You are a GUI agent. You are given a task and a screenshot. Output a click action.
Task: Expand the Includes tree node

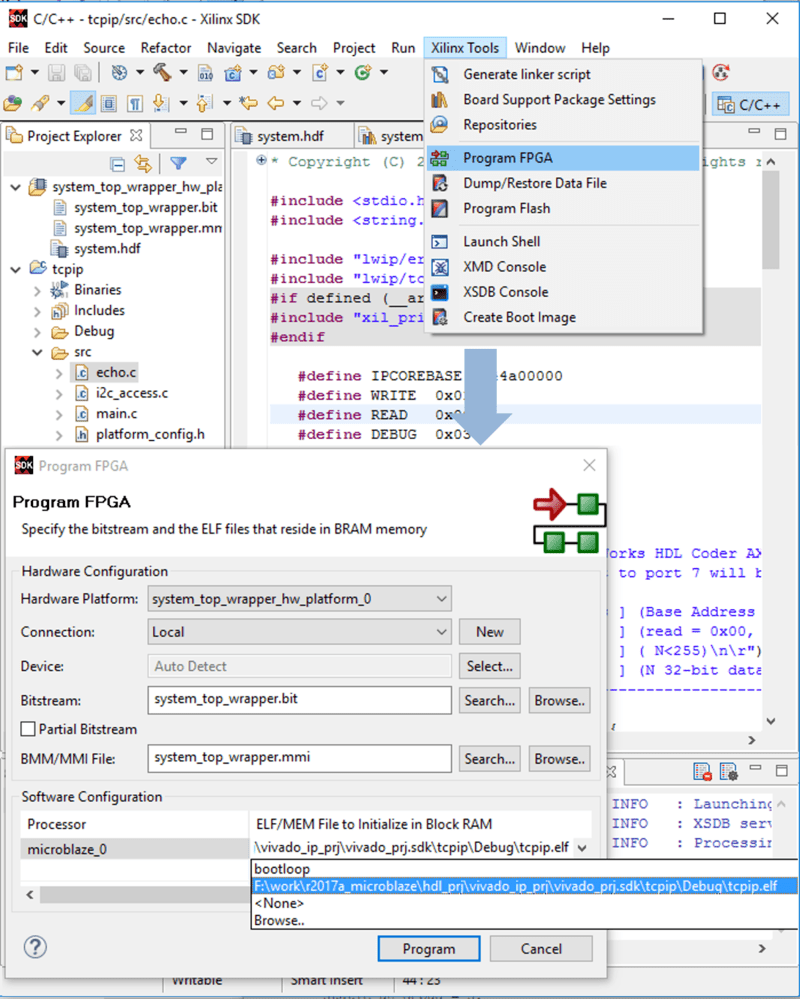(x=37, y=312)
